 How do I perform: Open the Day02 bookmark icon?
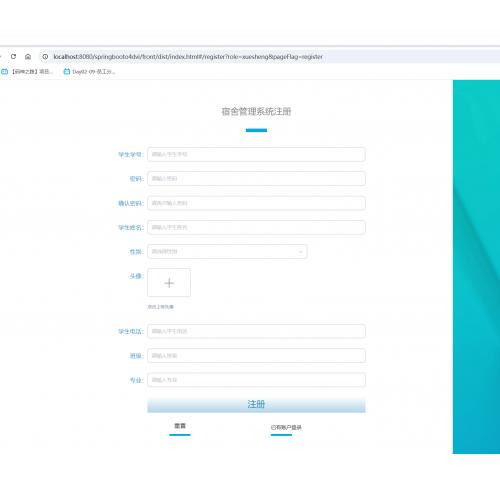click(x=67, y=71)
